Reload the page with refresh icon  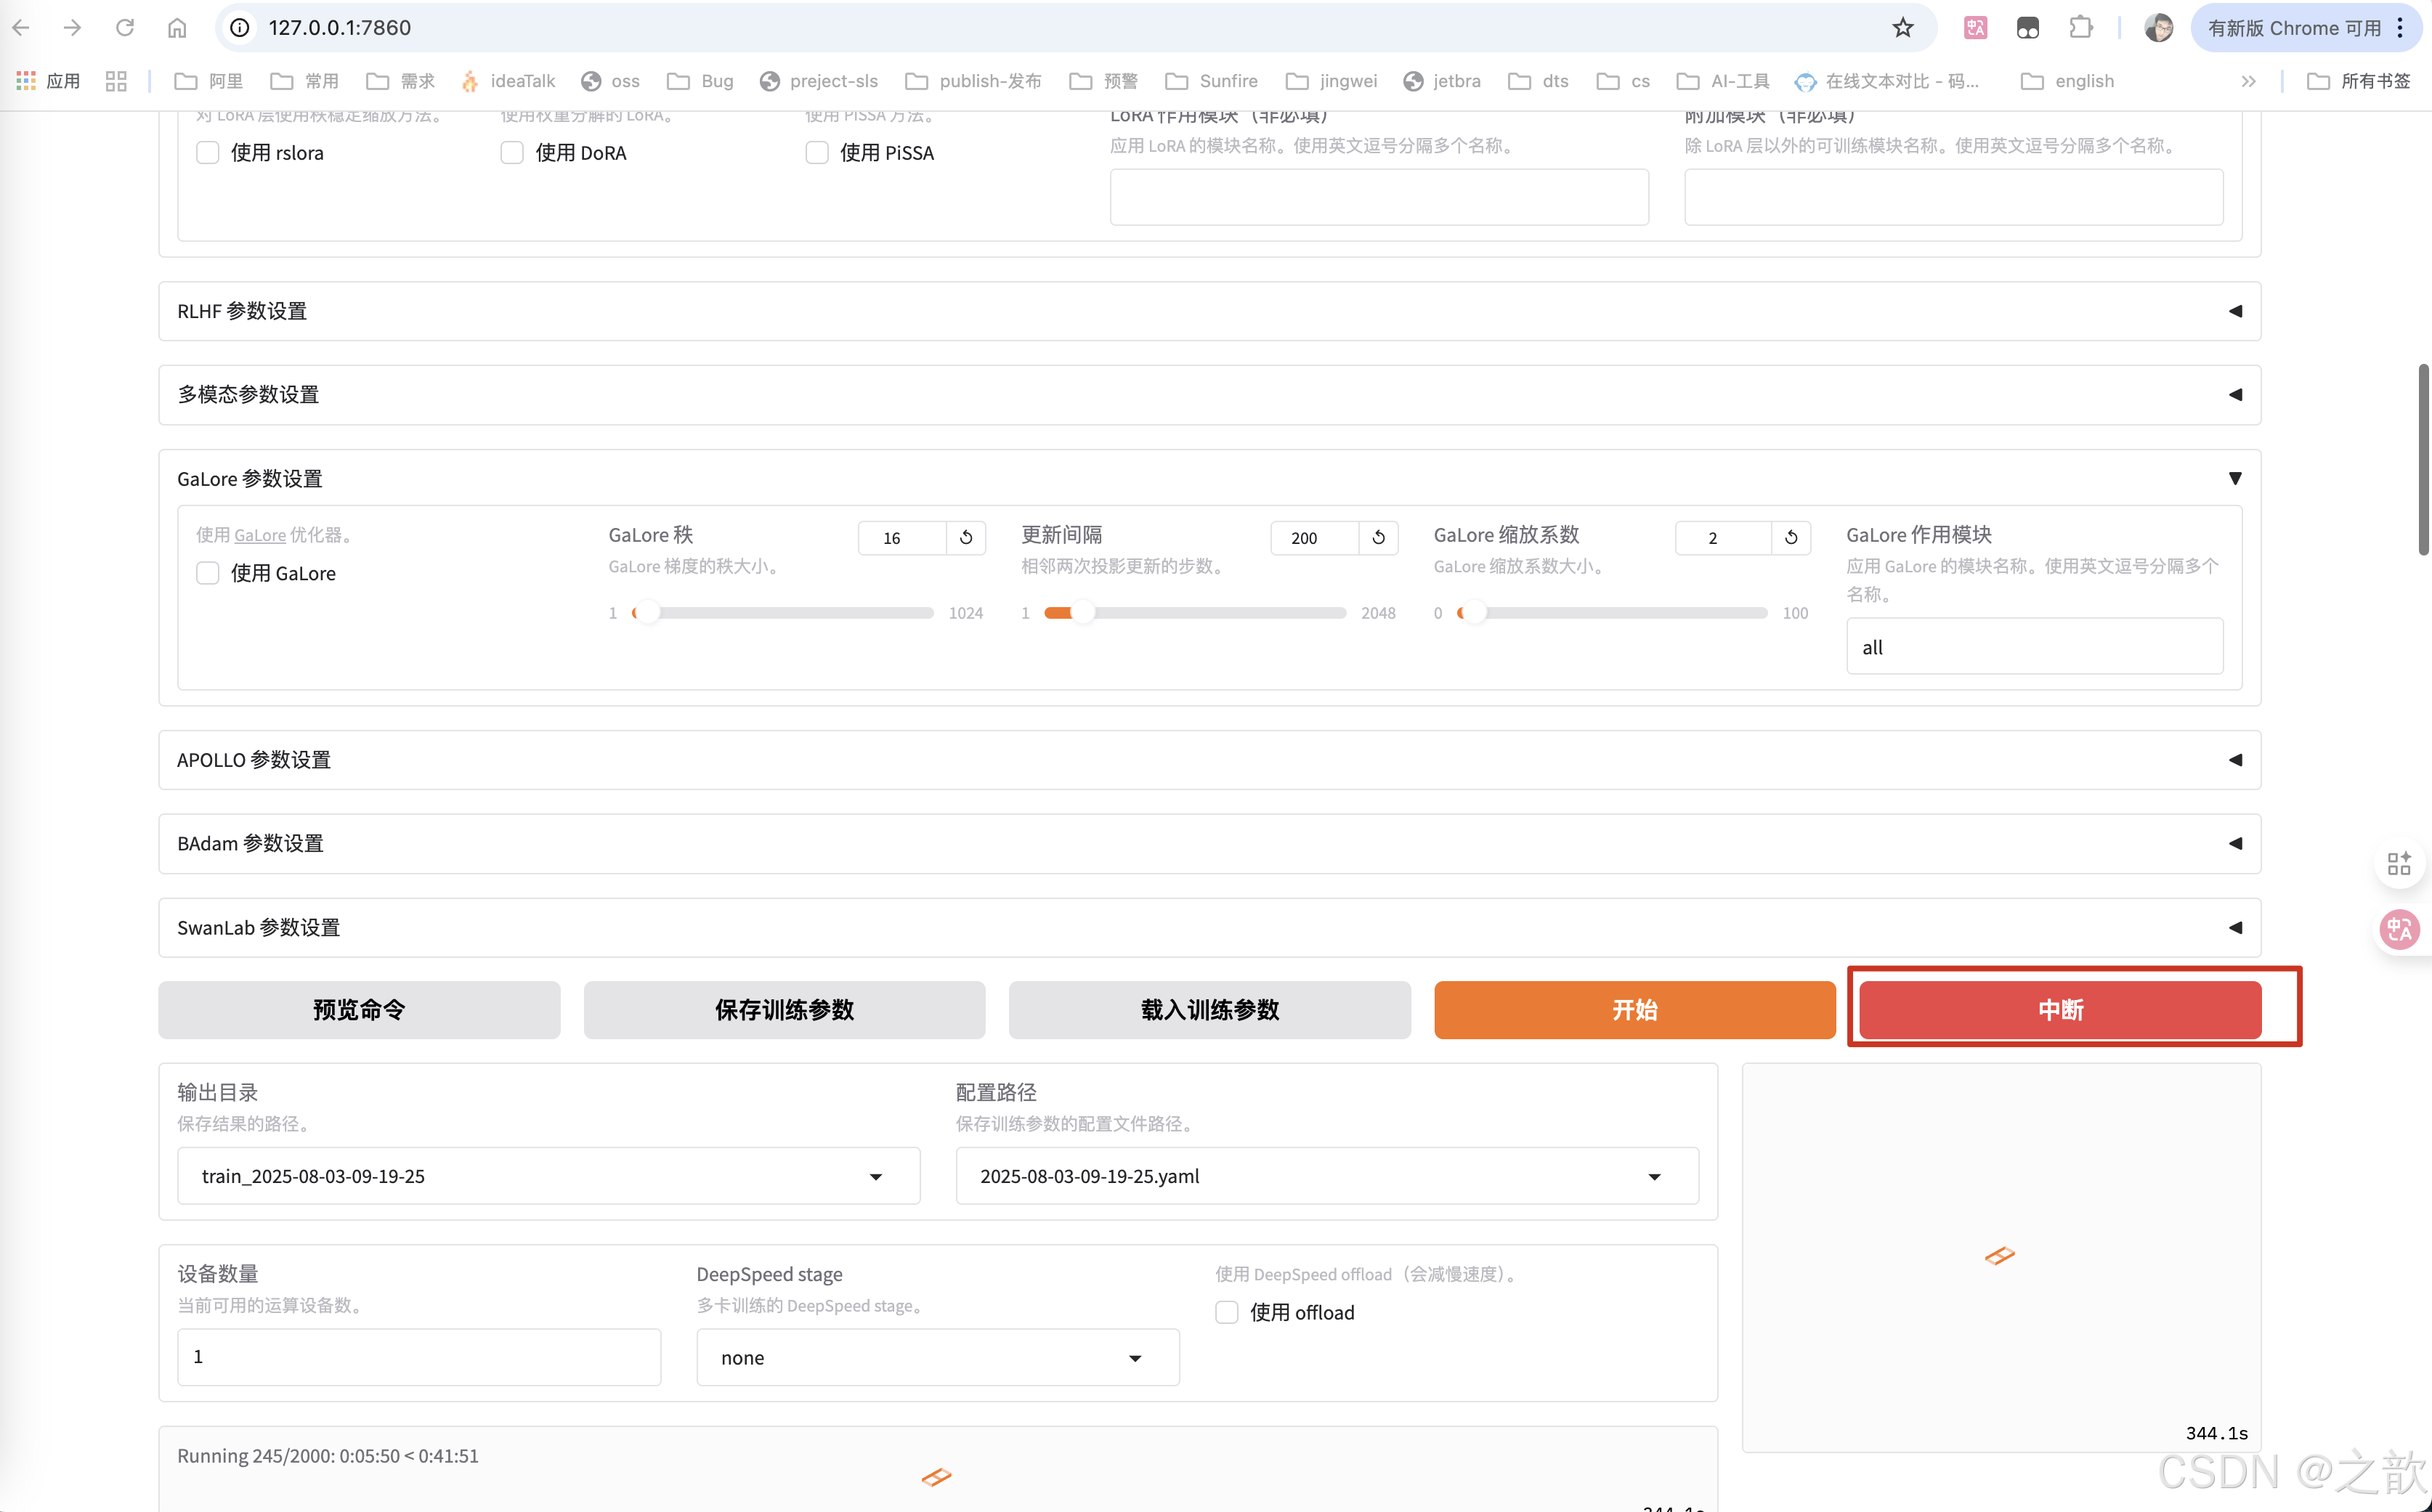coord(124,27)
